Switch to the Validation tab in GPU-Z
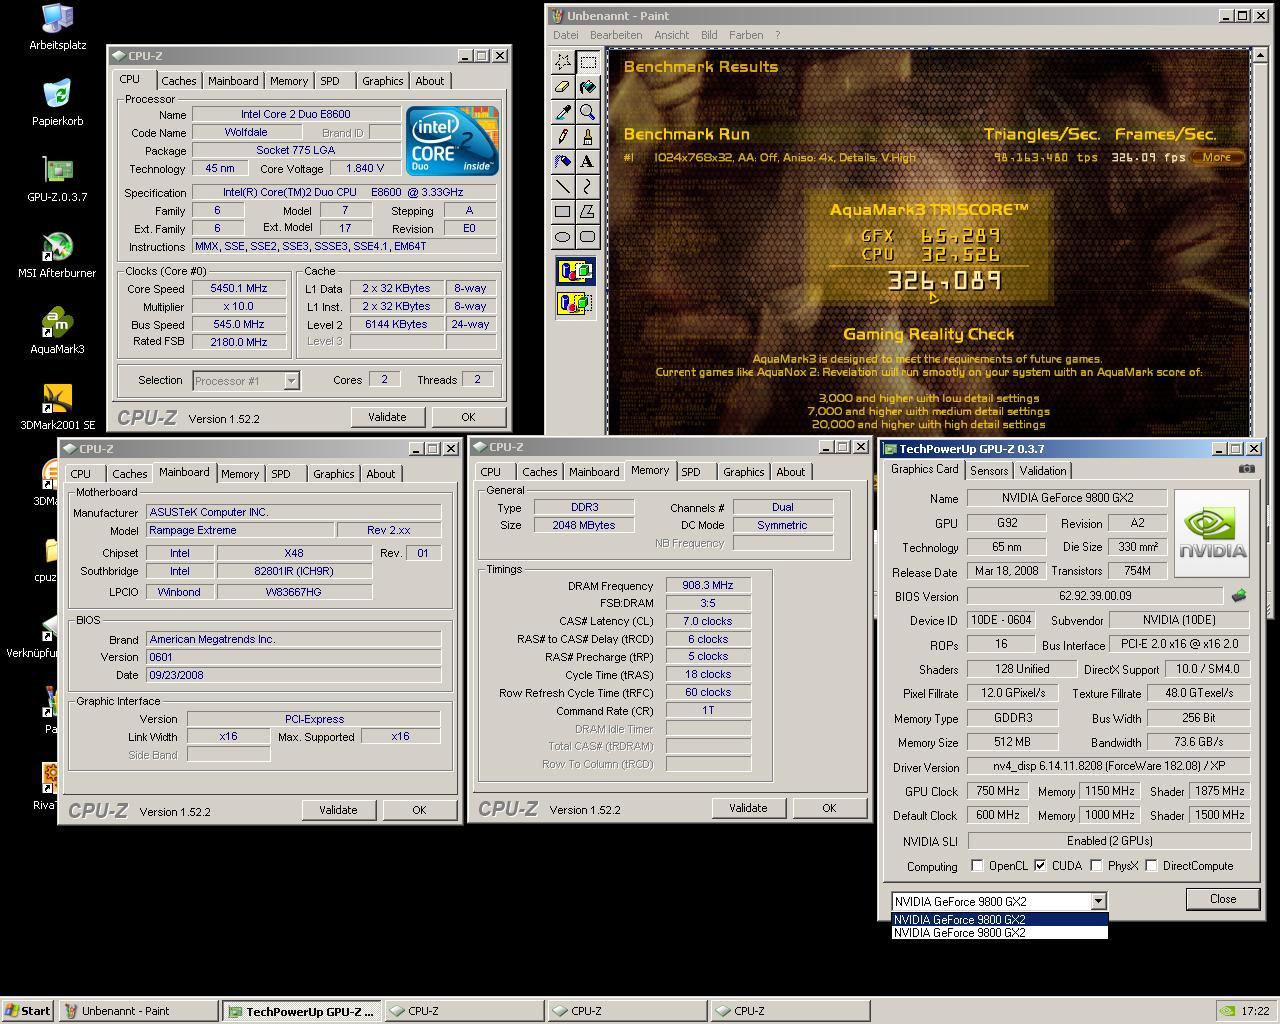 point(1043,471)
